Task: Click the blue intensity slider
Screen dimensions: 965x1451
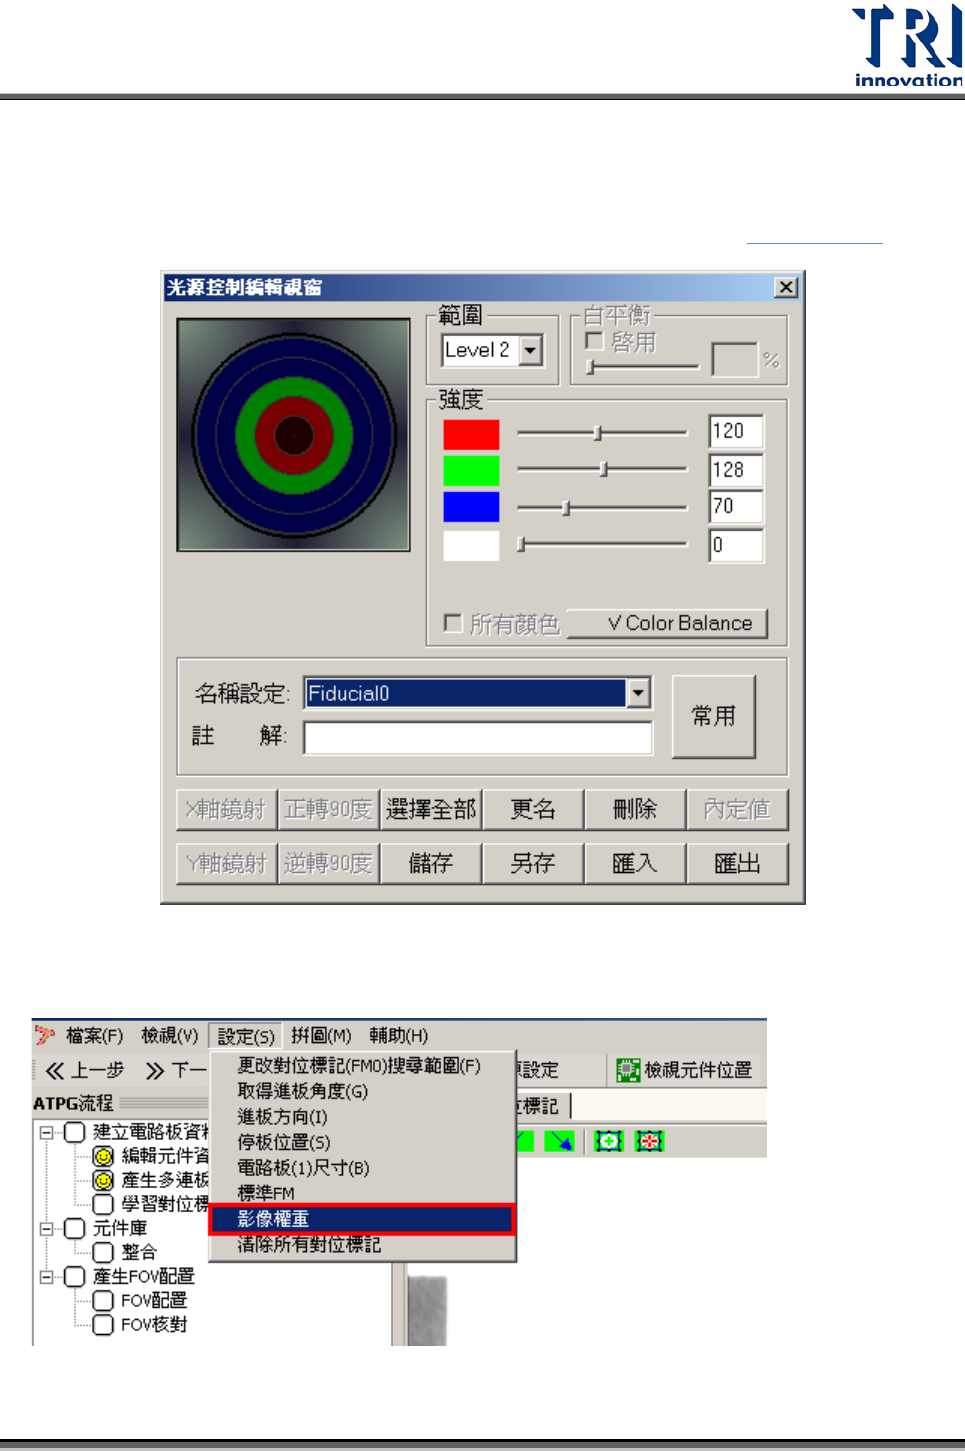Action: 602,508
